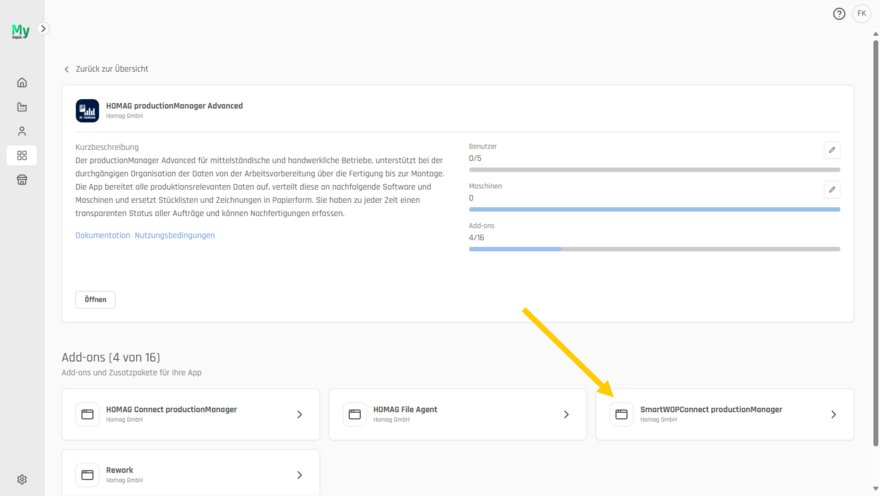This screenshot has height=496, width=880.
Task: Open settings gear in sidebar
Action: (22, 479)
